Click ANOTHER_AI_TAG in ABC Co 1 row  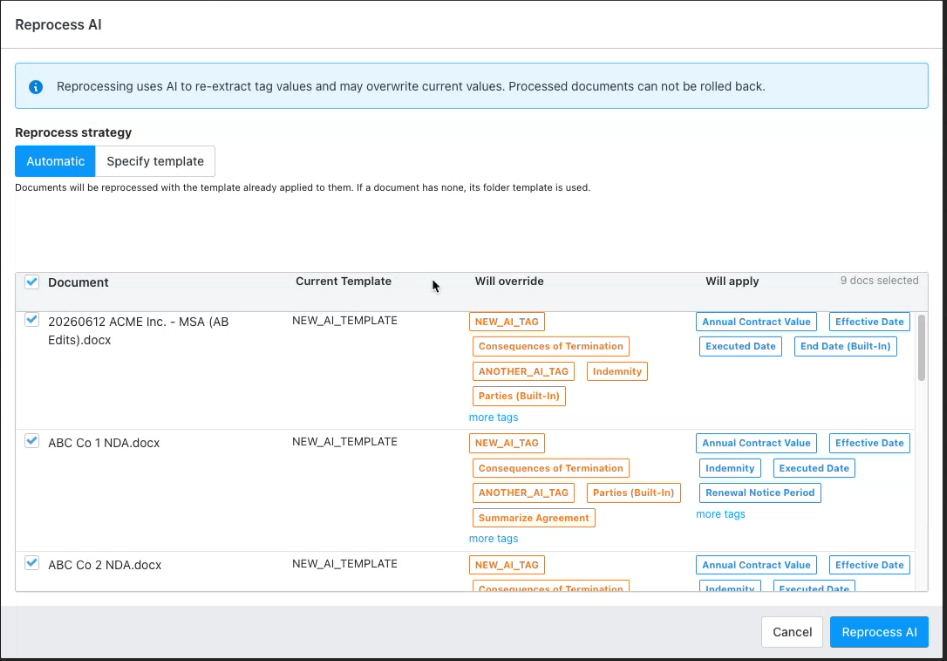[x=524, y=493]
